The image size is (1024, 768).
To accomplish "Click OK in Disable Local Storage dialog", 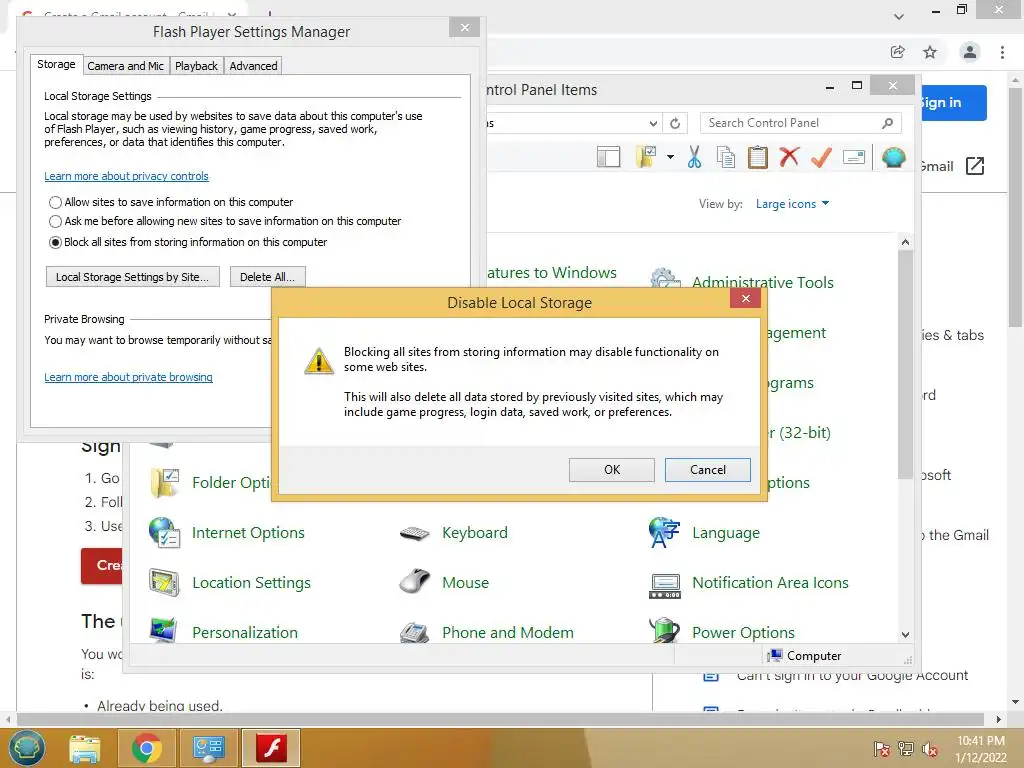I will (611, 470).
